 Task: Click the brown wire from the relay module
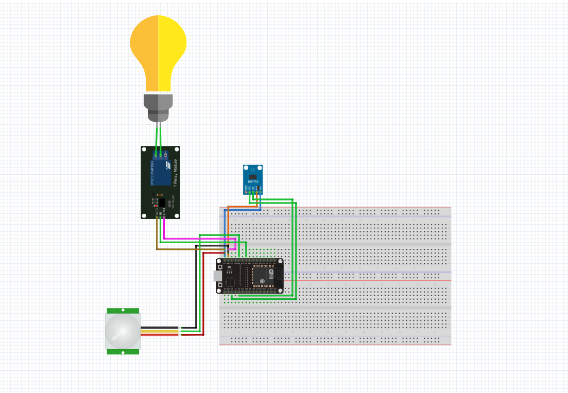pos(157,234)
